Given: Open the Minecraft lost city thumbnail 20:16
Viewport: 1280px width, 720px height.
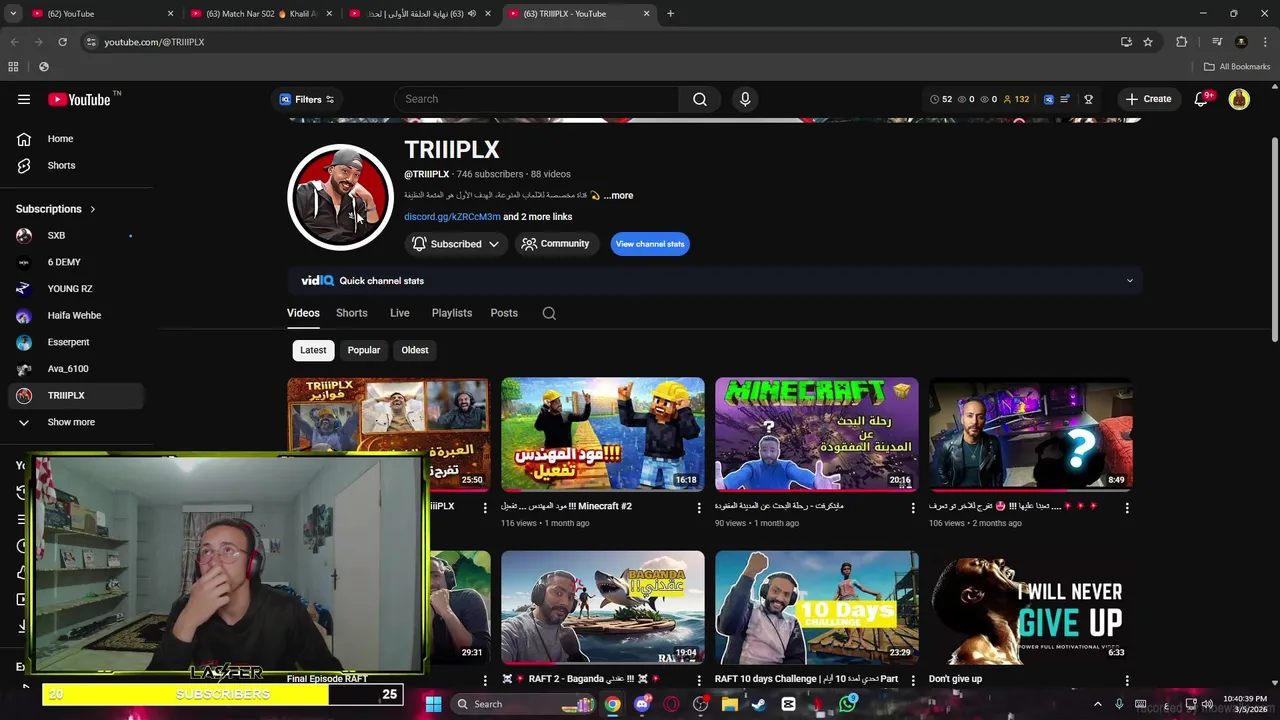Looking at the screenshot, I should pos(817,434).
